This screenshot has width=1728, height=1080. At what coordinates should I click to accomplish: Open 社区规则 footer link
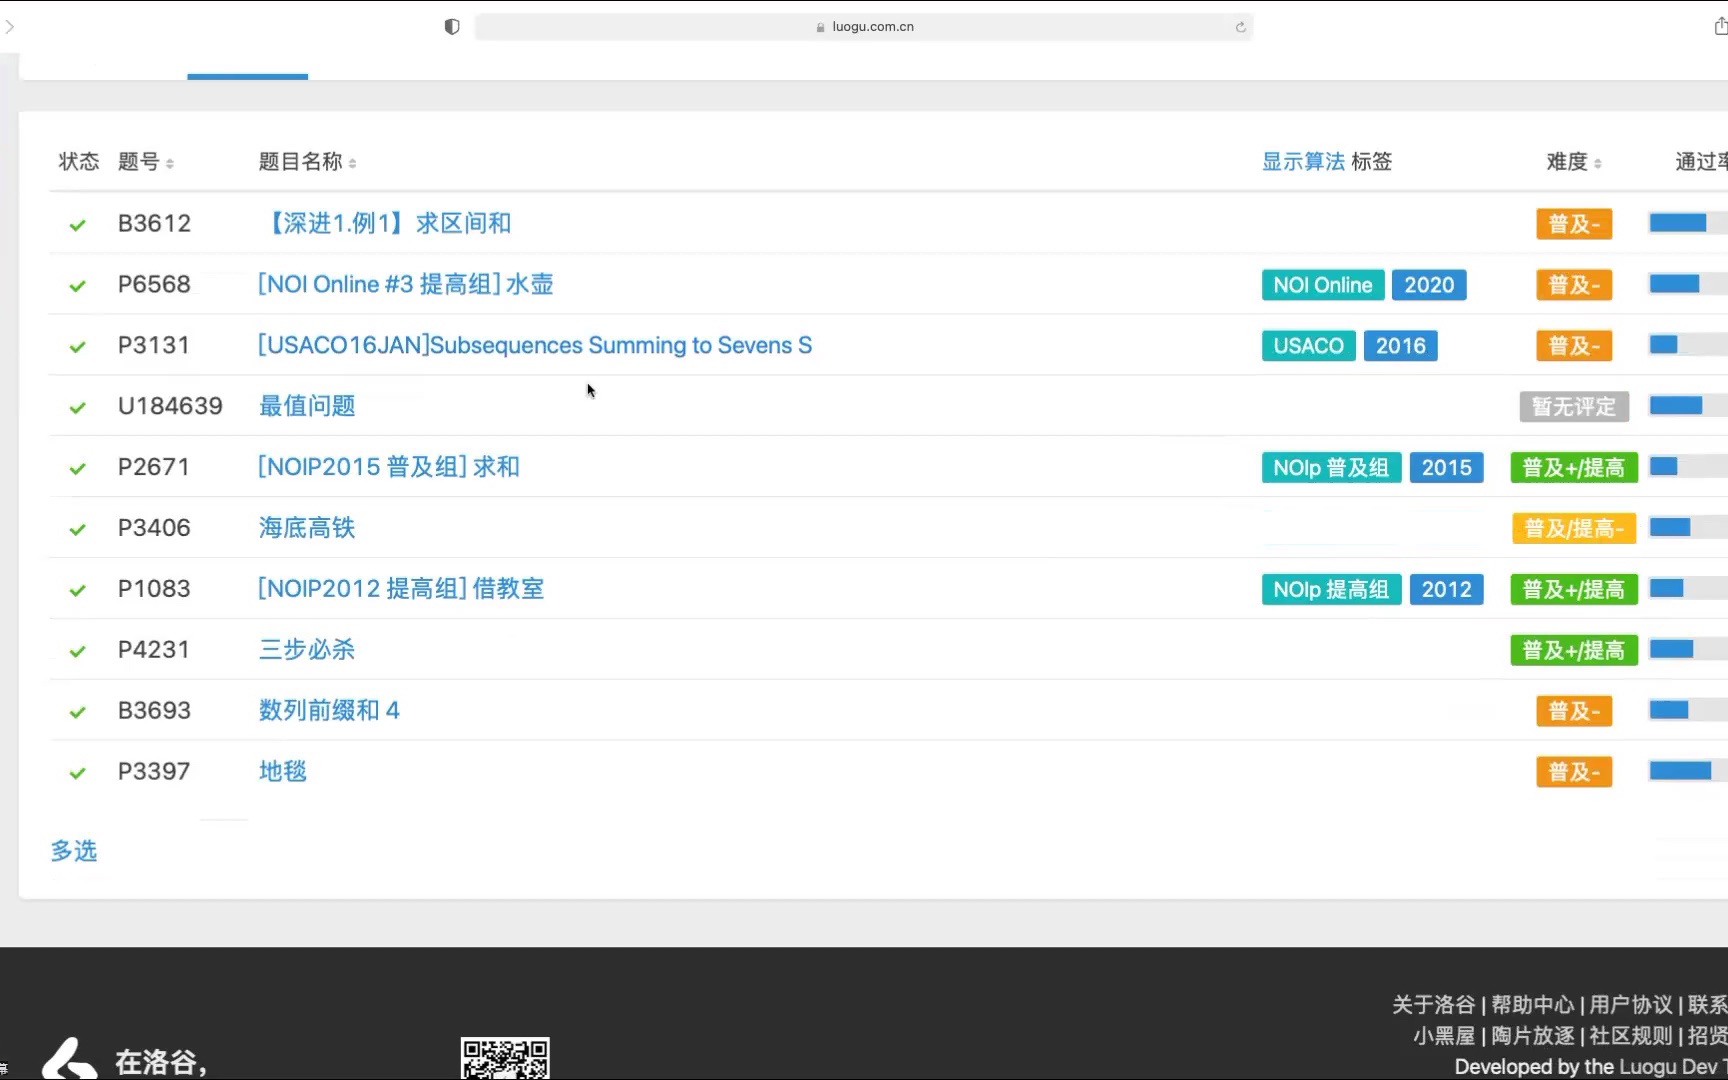point(1631,1036)
